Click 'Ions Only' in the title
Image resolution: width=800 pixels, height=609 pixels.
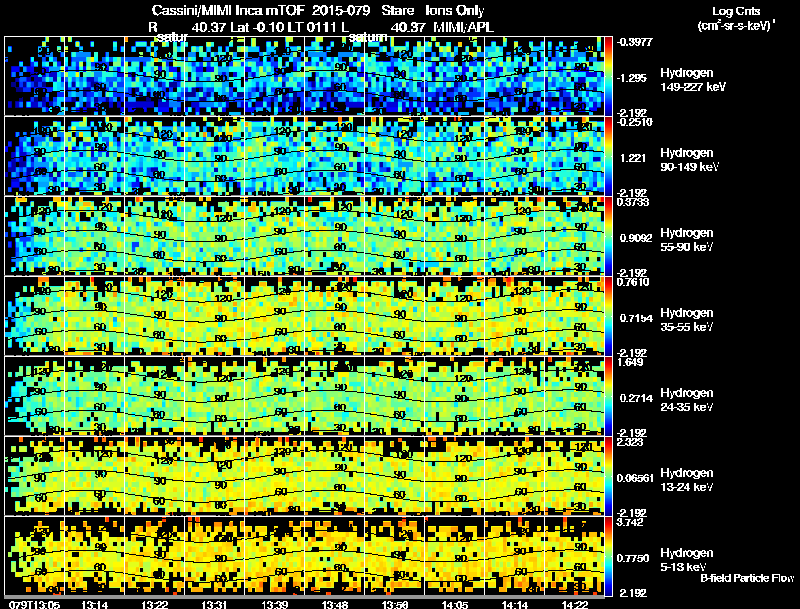pyautogui.click(x=455, y=11)
